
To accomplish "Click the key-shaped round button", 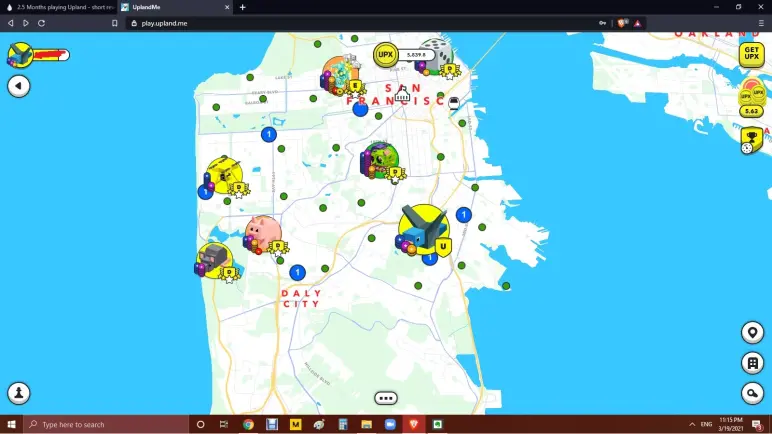I will [x=752, y=393].
